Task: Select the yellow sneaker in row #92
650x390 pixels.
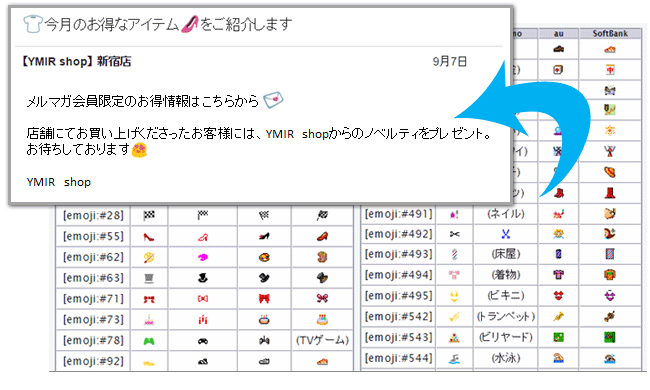Action: 149,363
